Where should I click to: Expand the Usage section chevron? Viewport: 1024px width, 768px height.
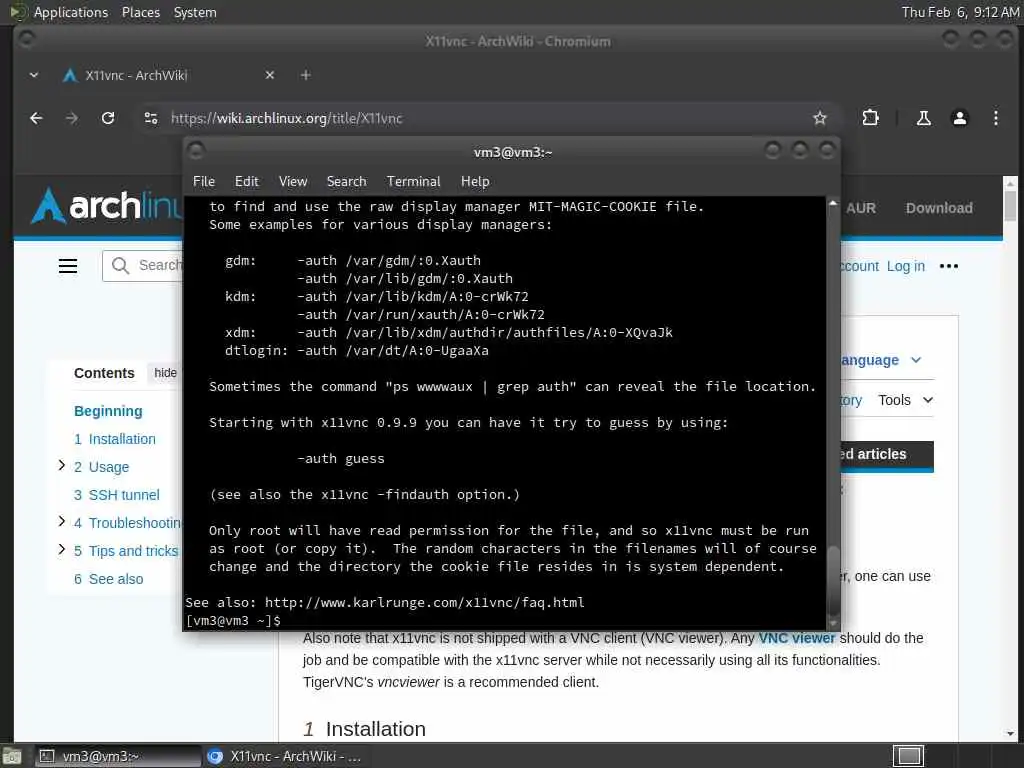(x=61, y=465)
